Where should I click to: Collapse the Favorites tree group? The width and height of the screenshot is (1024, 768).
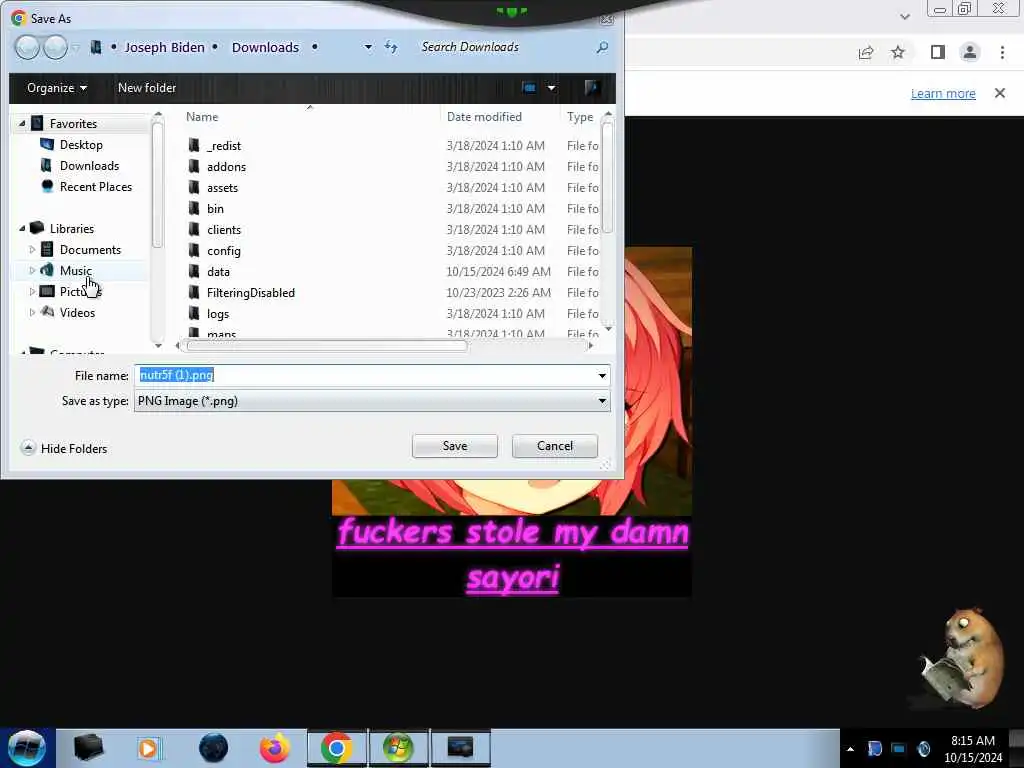pyautogui.click(x=22, y=123)
